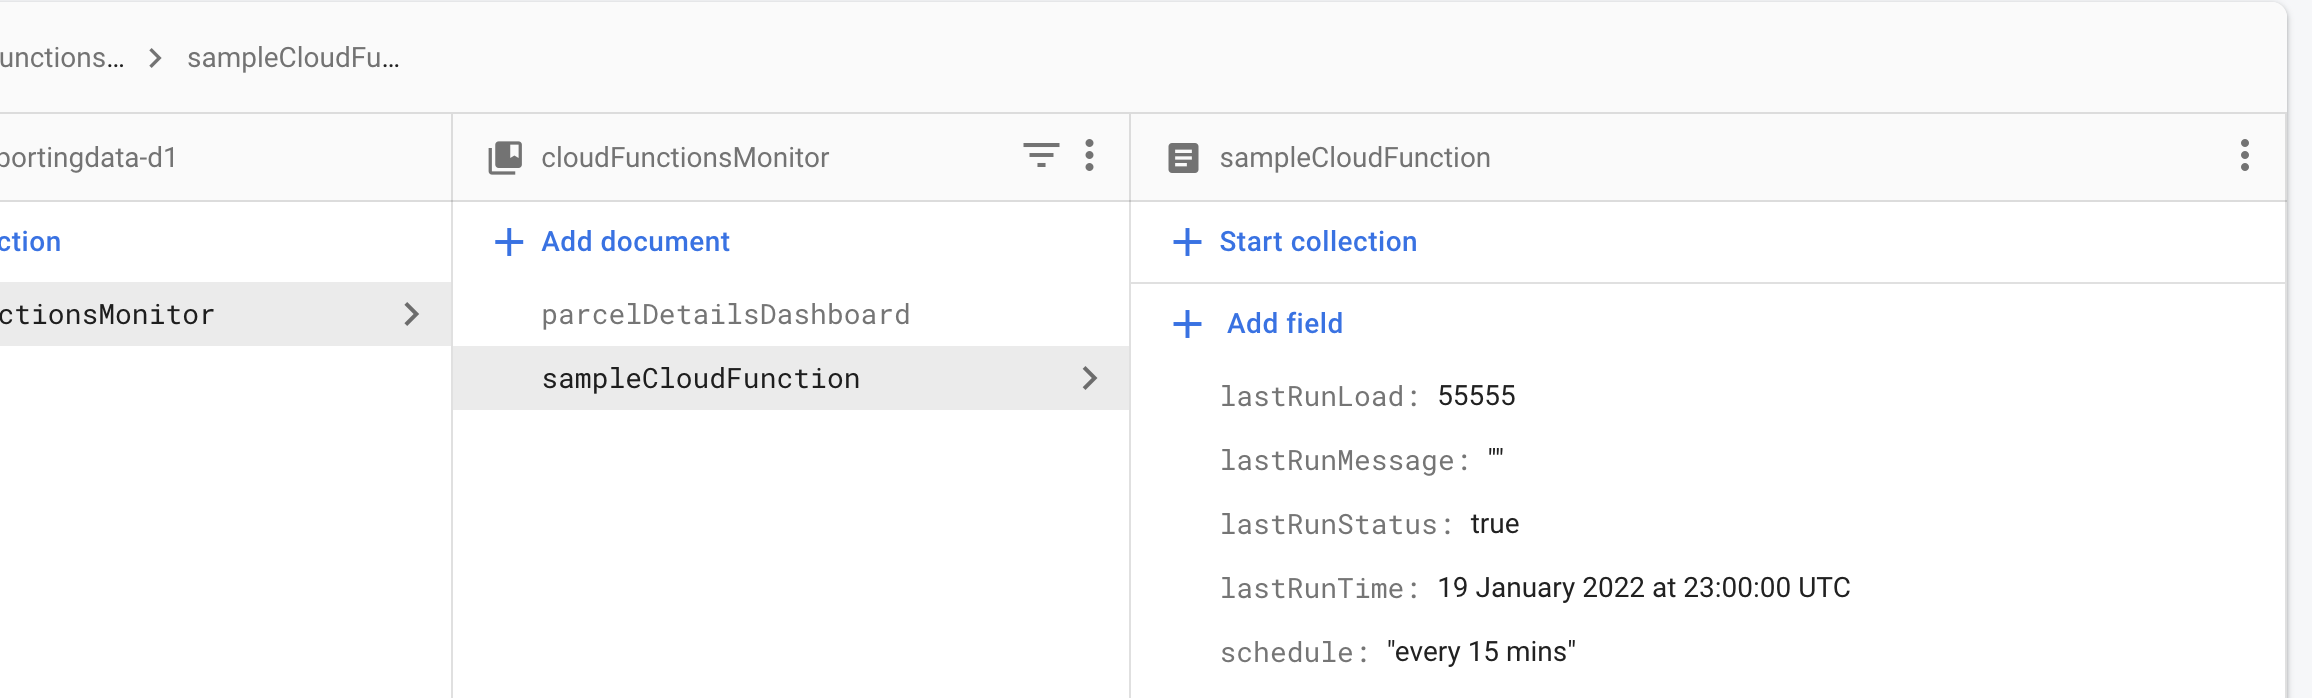This screenshot has width=2312, height=698.
Task: Open cloudFunctionsMonitor collection three-dot menu
Action: point(1090,155)
